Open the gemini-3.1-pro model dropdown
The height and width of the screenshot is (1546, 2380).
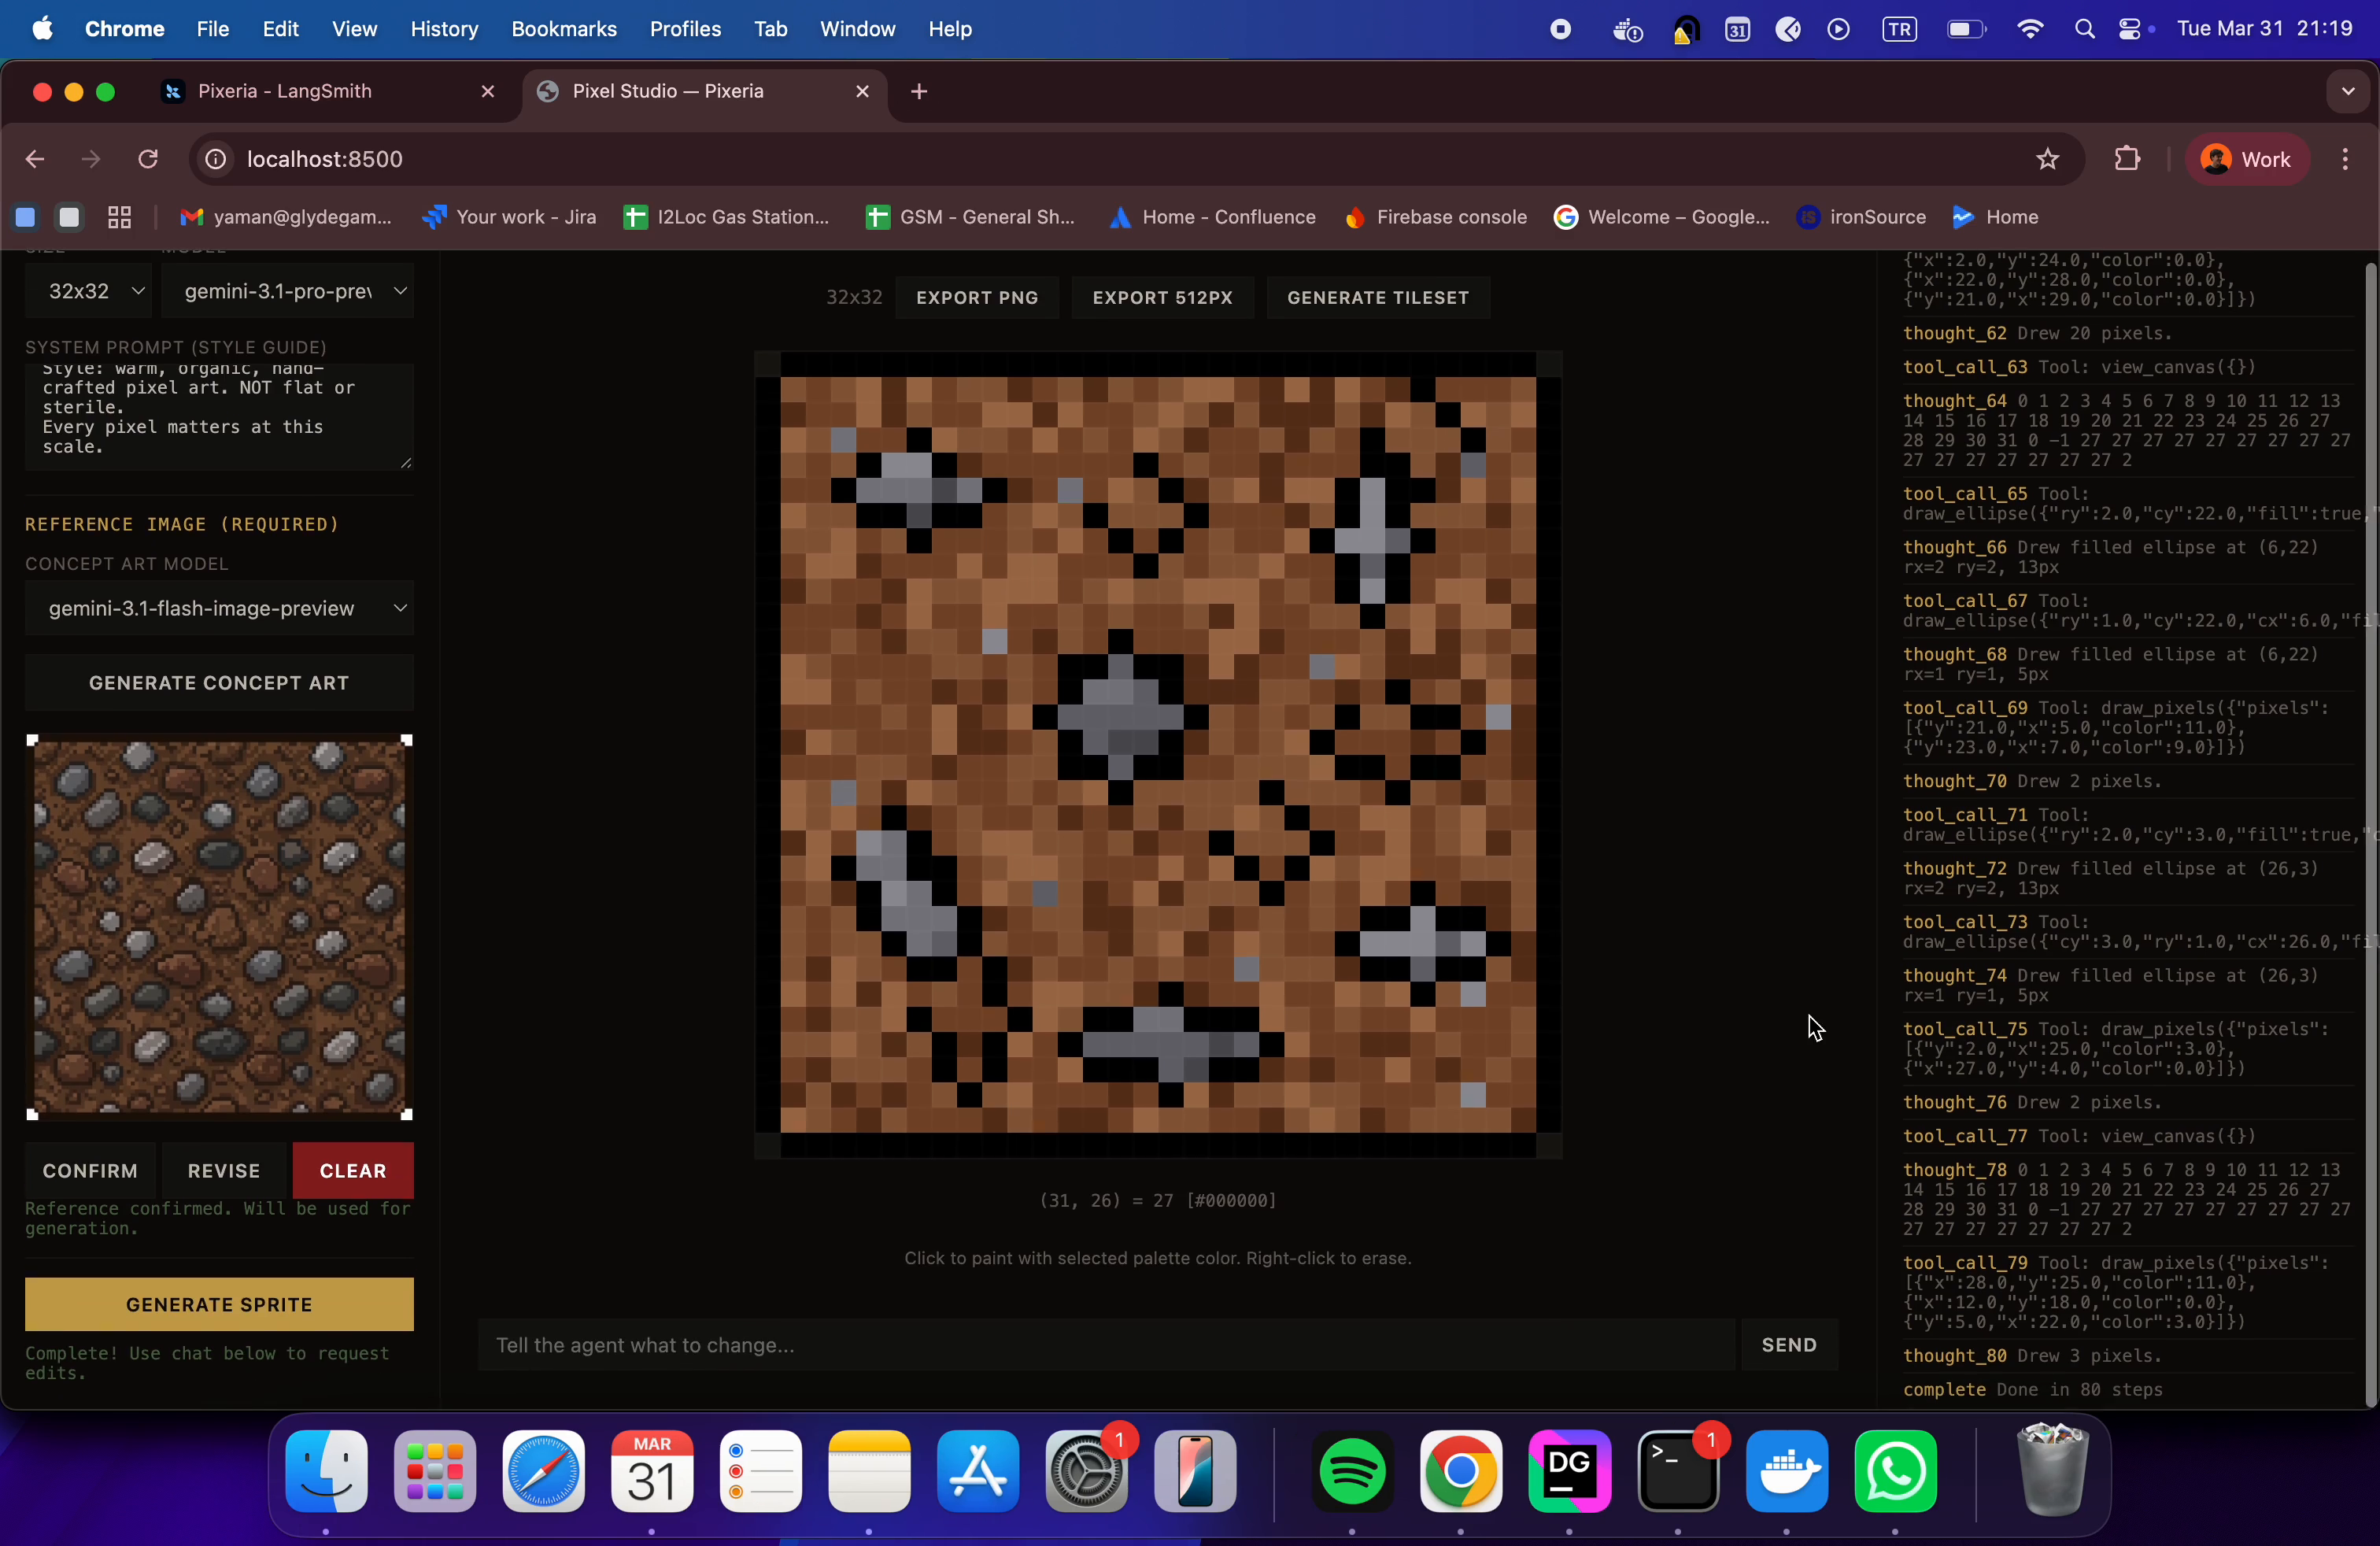point(288,291)
